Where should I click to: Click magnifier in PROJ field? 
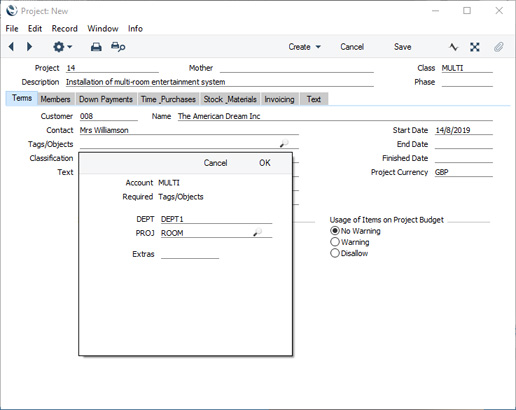coord(257,232)
